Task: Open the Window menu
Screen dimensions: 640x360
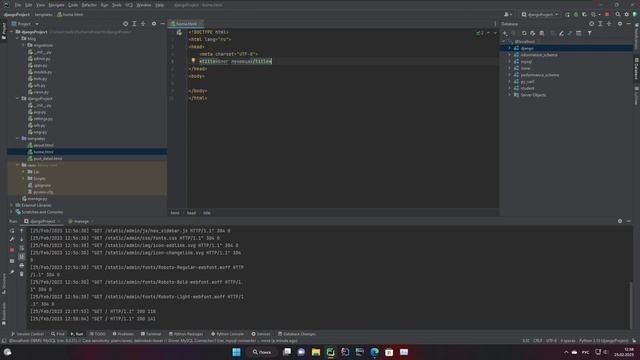Action: point(144,5)
